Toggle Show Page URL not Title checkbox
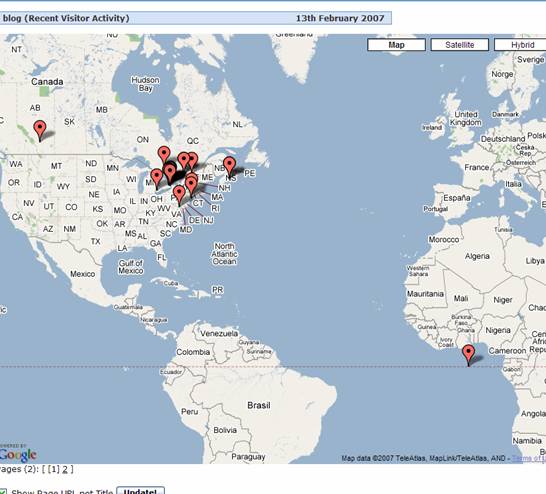Image resolution: width=546 pixels, height=494 pixels. click(3, 491)
